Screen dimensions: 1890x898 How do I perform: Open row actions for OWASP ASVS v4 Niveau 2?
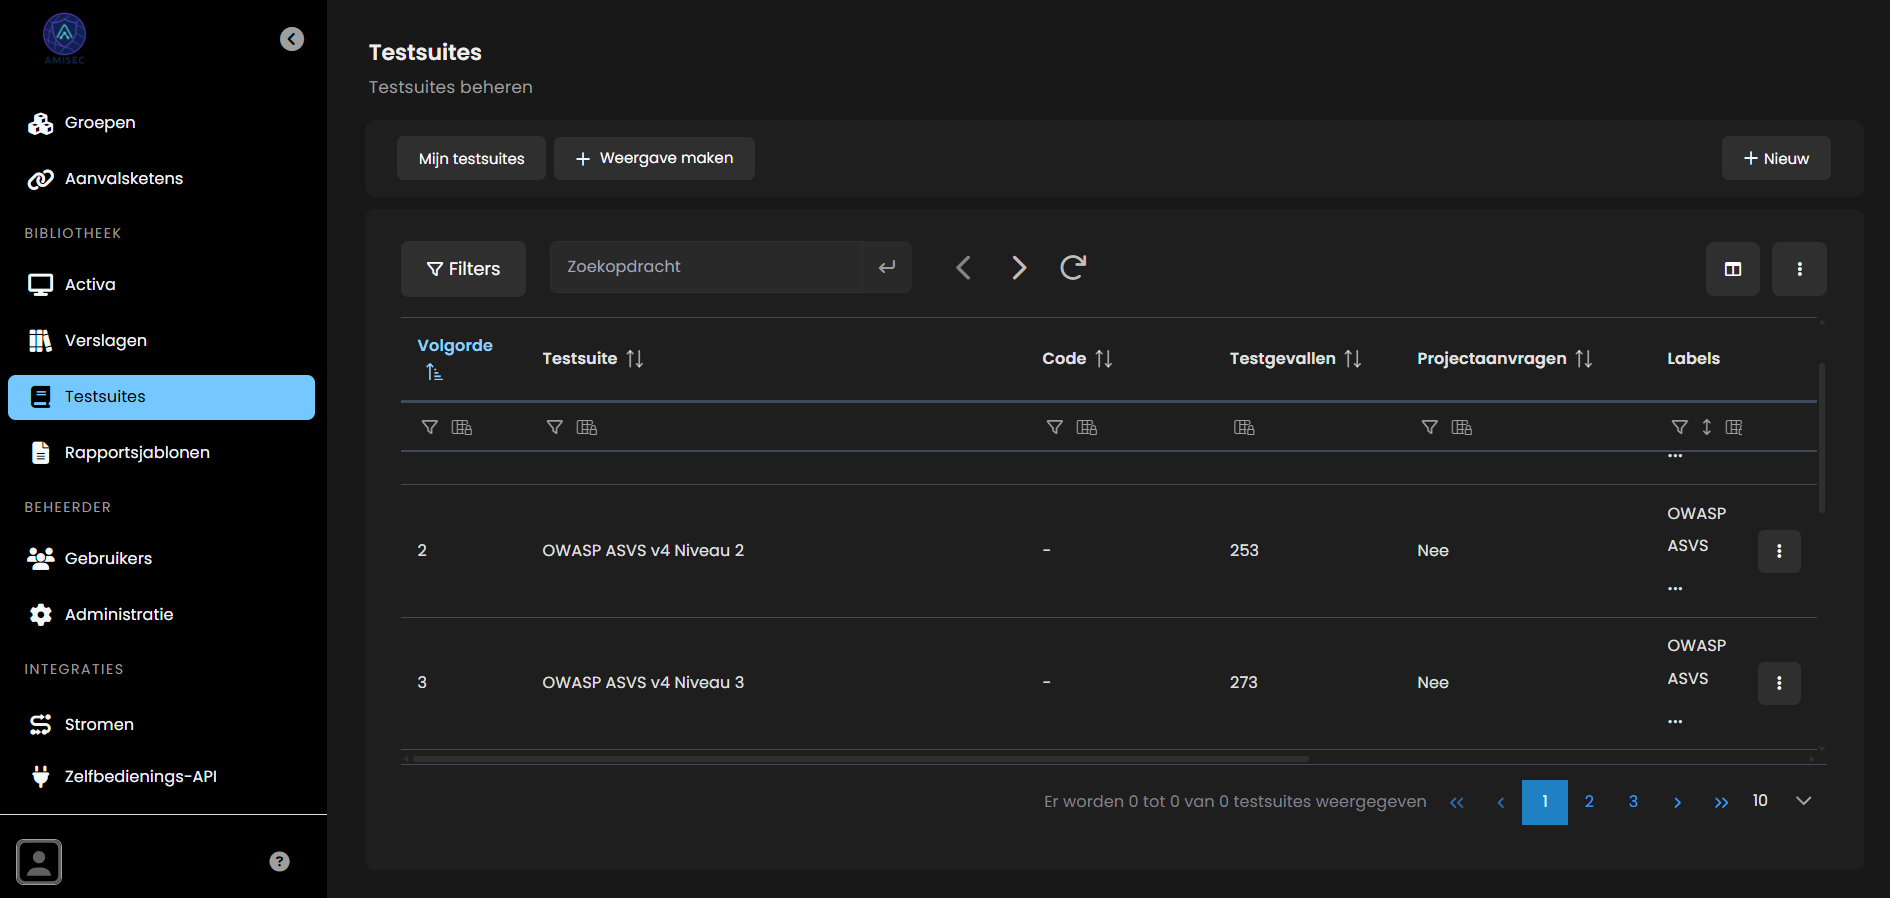1778,551
